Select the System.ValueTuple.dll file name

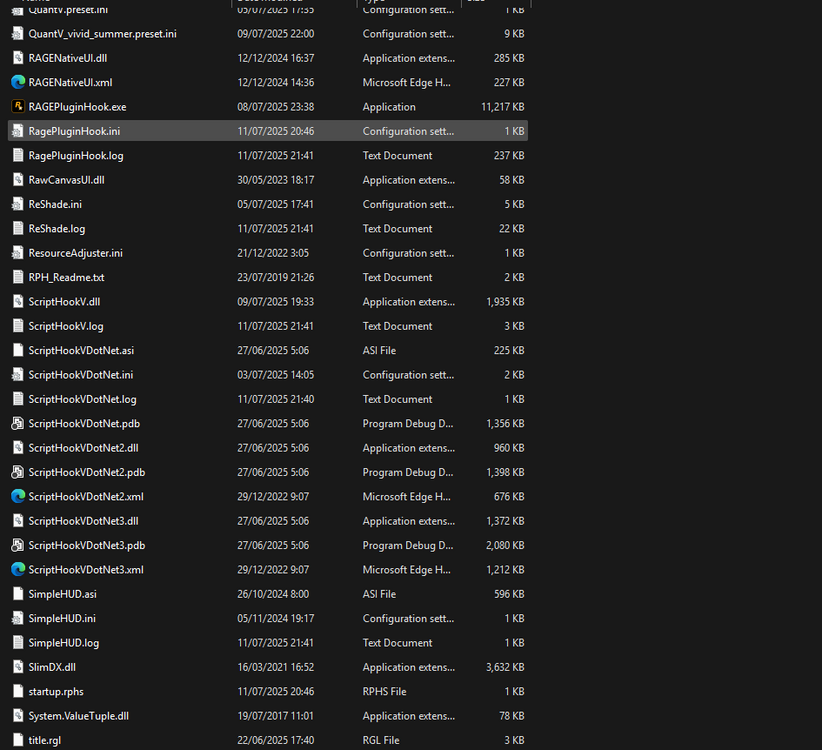79,716
